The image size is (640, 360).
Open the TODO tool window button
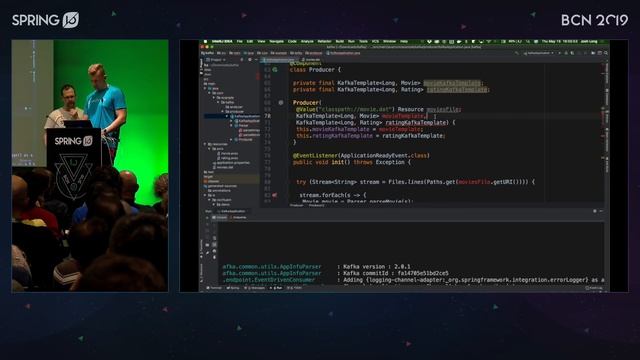click(295, 288)
